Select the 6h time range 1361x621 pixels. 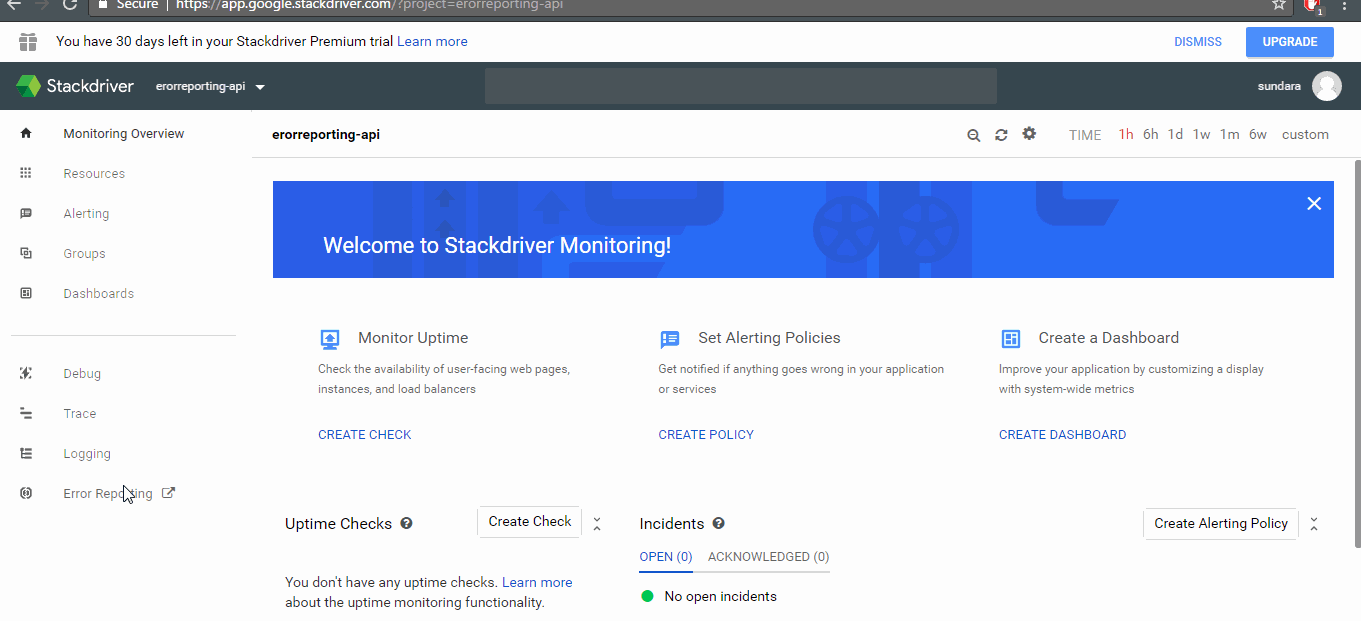[1151, 134]
